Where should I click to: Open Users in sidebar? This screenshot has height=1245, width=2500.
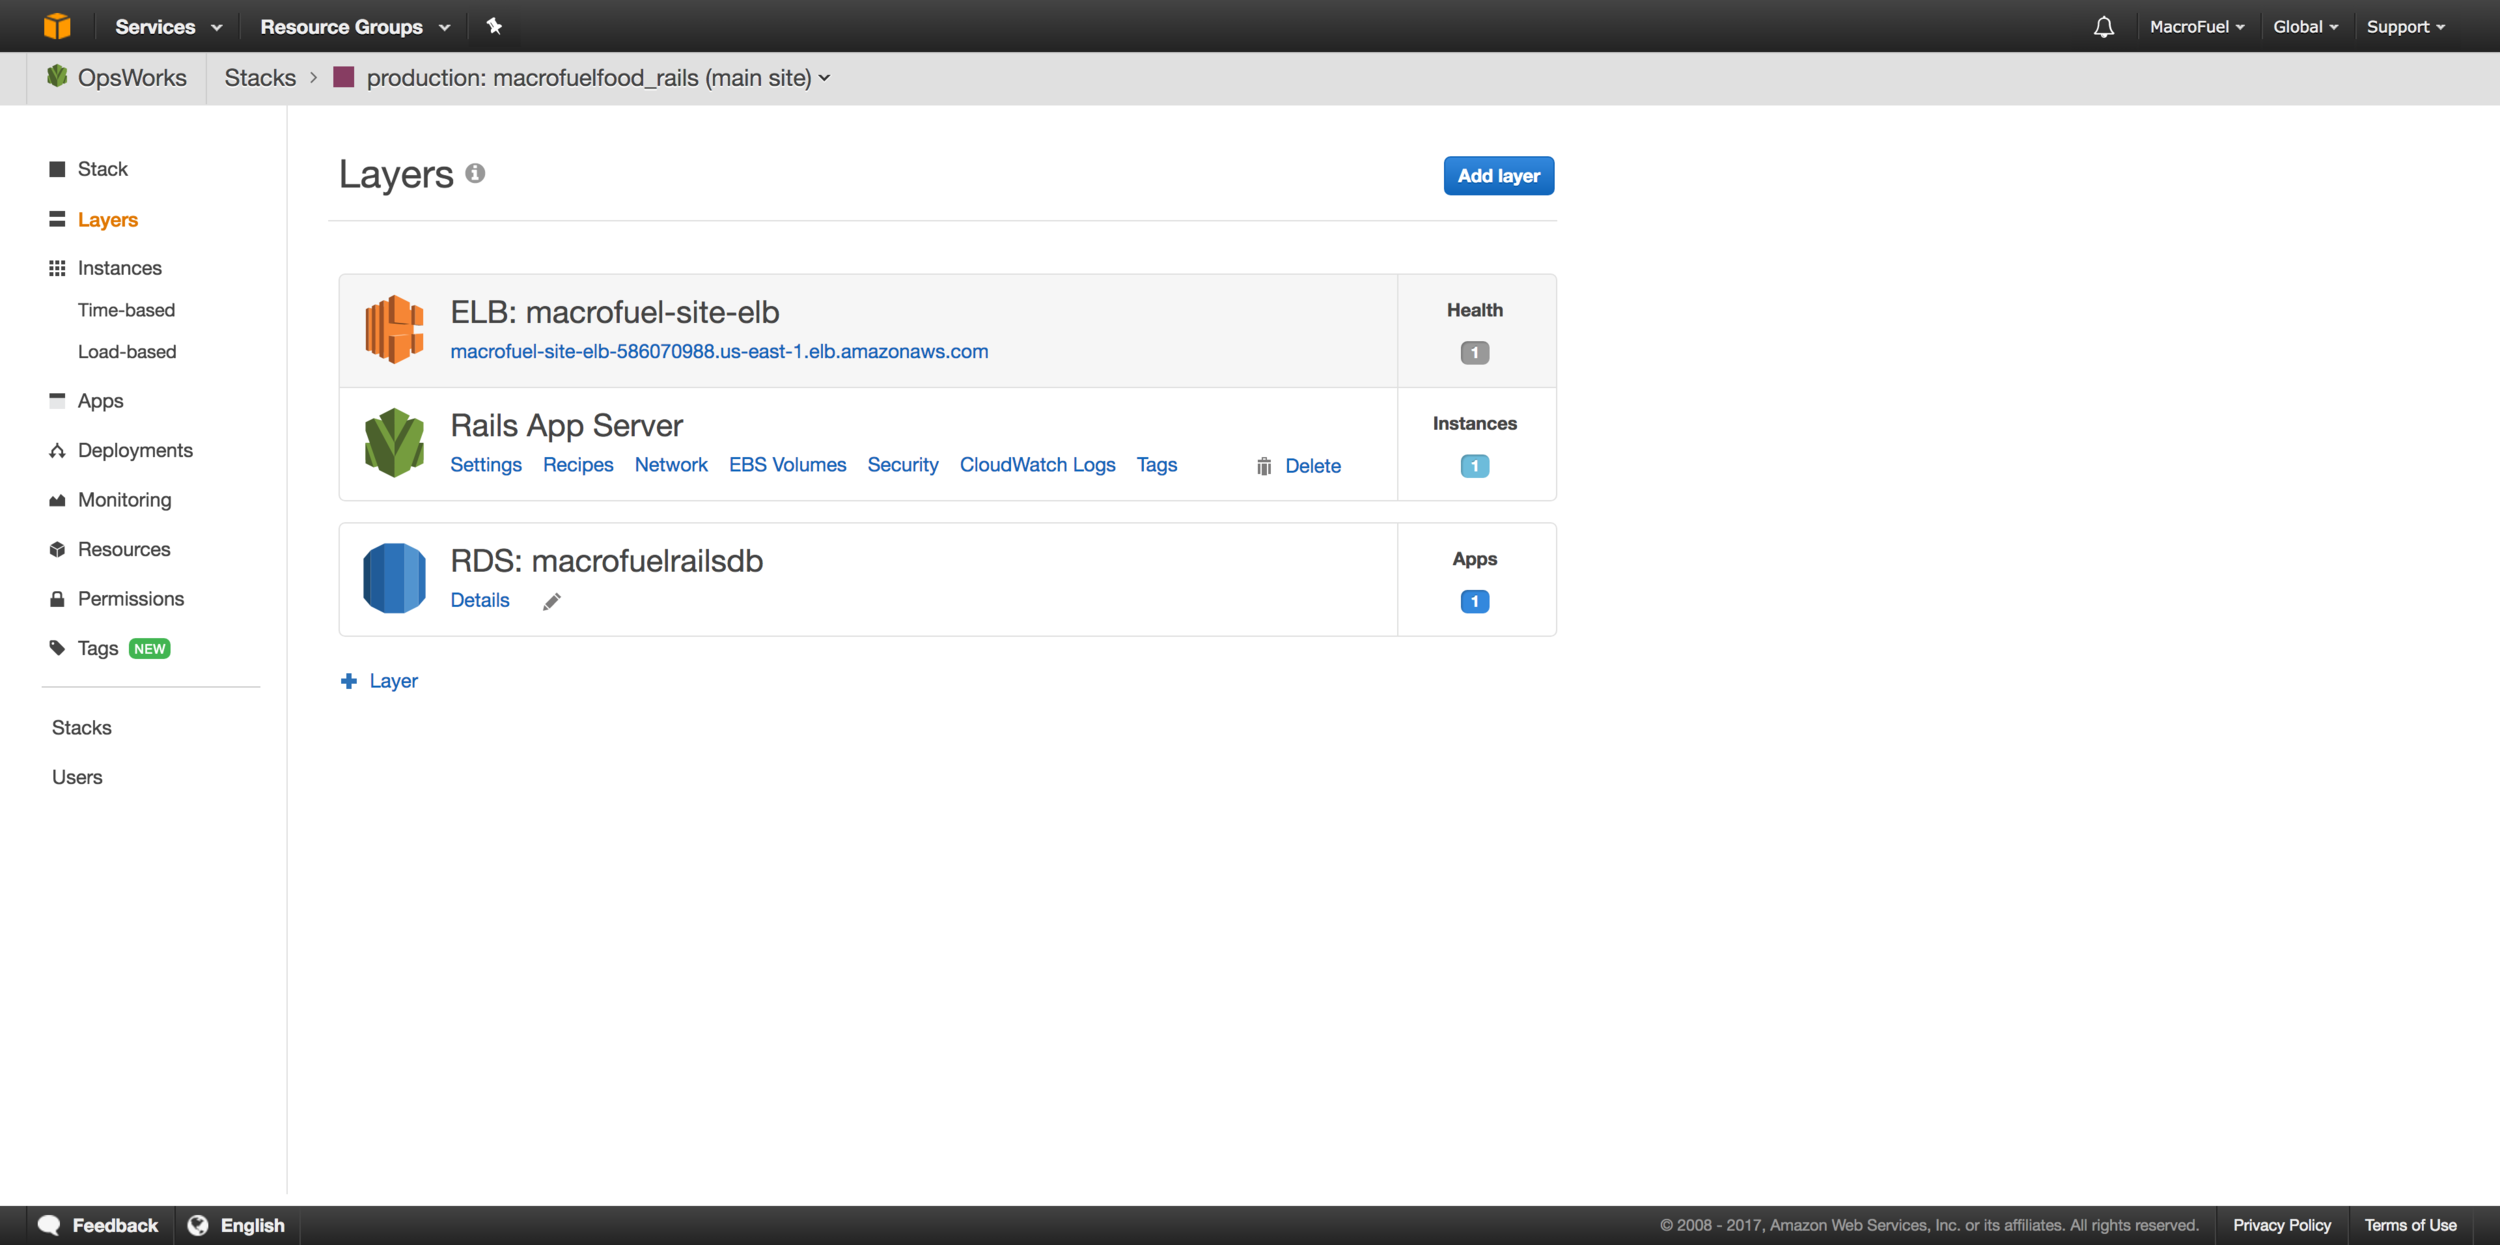(77, 777)
